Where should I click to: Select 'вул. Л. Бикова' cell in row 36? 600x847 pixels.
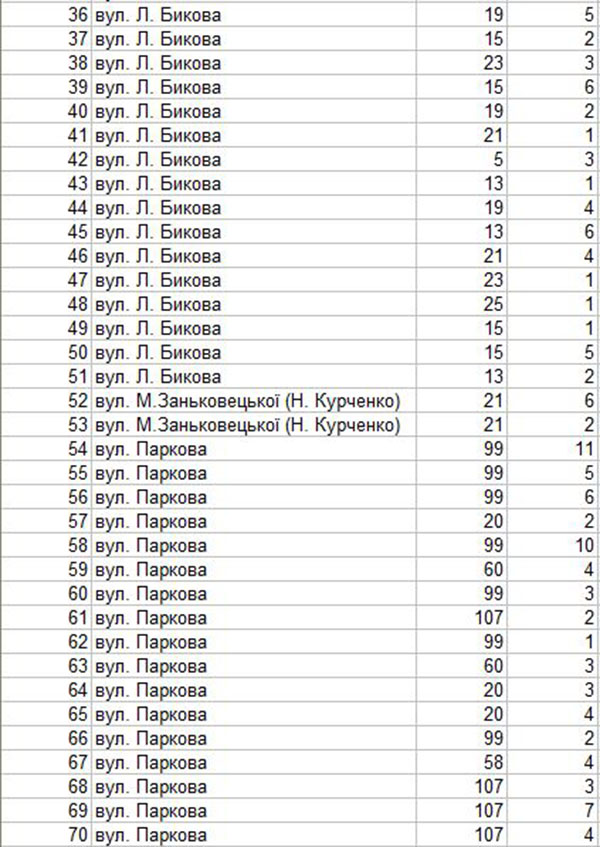coord(157,15)
